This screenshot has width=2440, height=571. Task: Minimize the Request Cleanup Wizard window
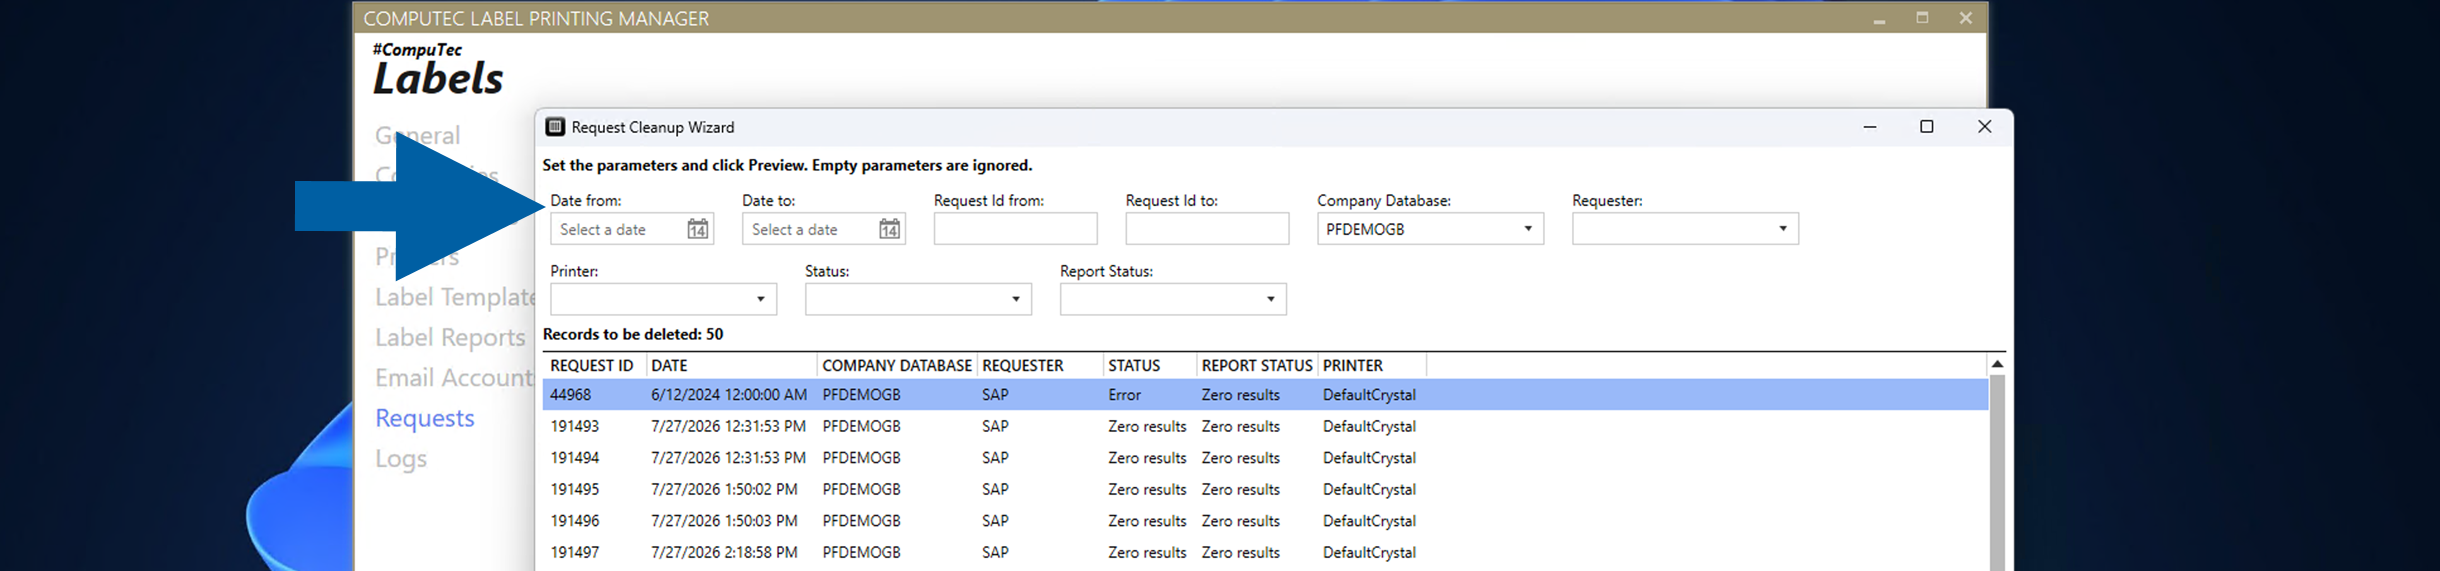pyautogui.click(x=1870, y=127)
